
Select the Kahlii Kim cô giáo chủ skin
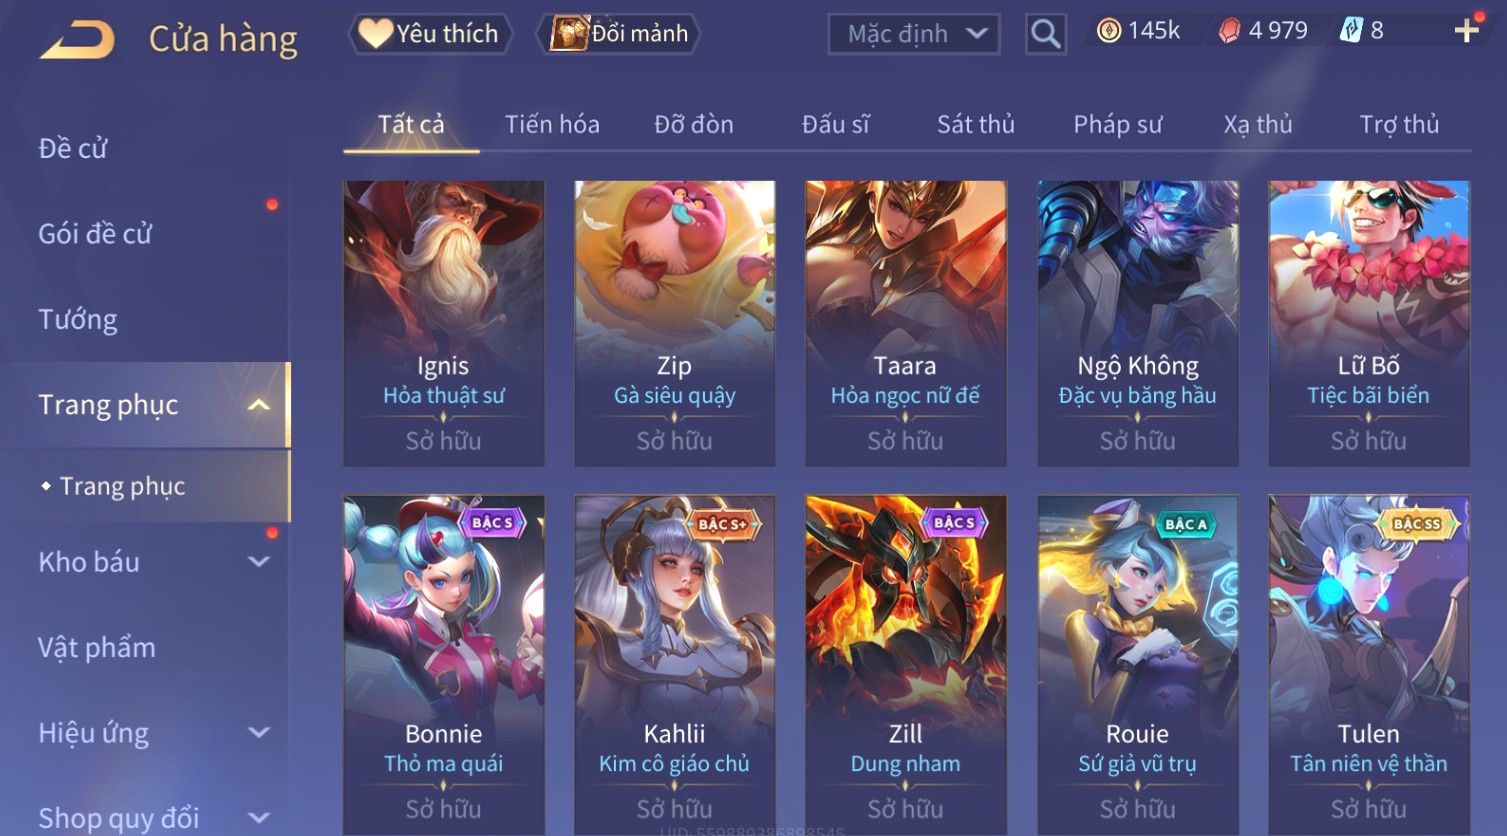pyautogui.click(x=674, y=665)
